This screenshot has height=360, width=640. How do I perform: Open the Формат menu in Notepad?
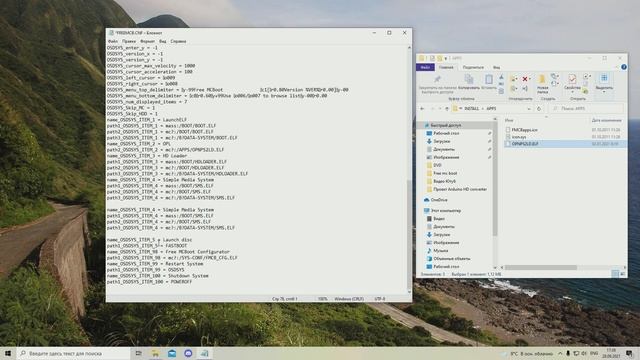(x=147, y=41)
